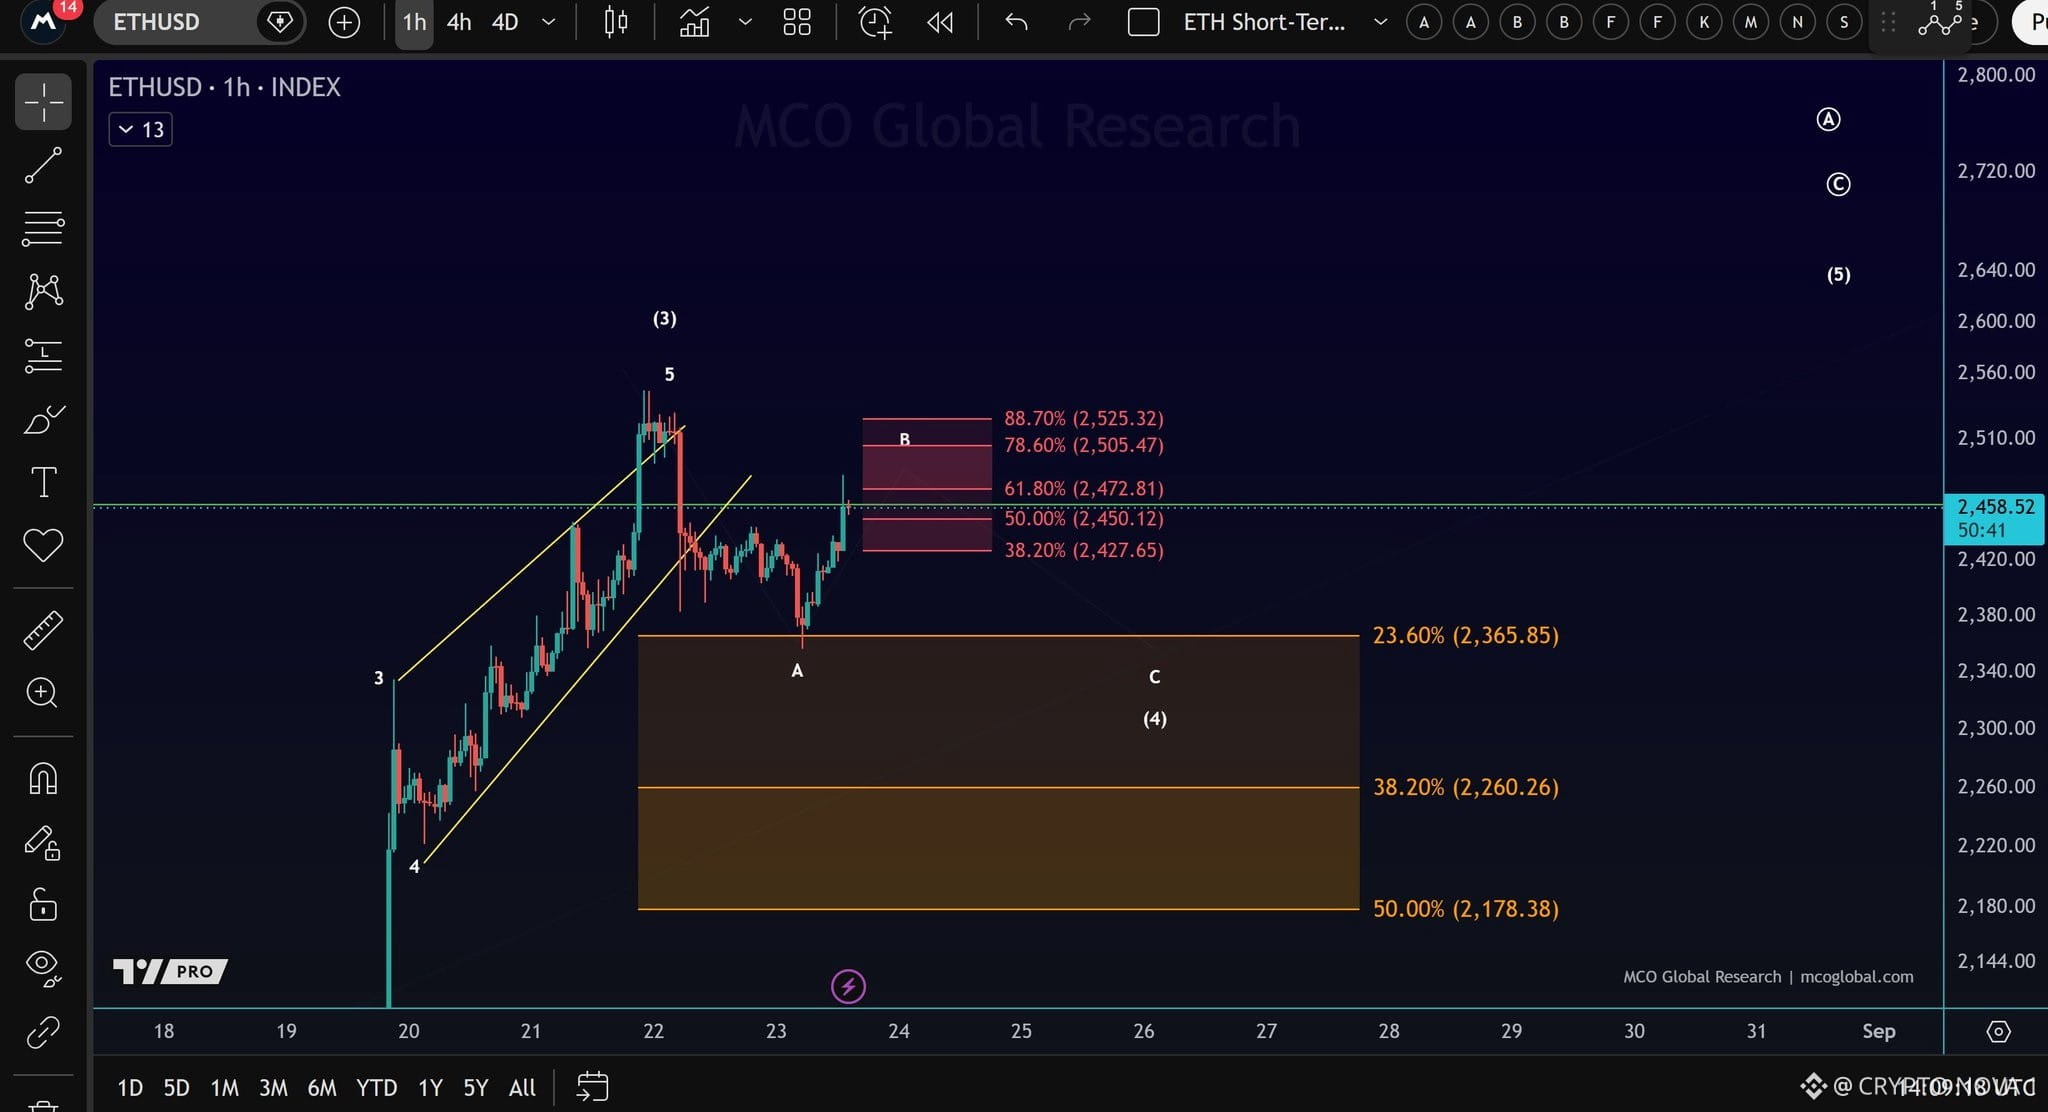Screen dimensions: 2048x1112
Task: Select the Text annotation tool
Action: pyautogui.click(x=43, y=482)
